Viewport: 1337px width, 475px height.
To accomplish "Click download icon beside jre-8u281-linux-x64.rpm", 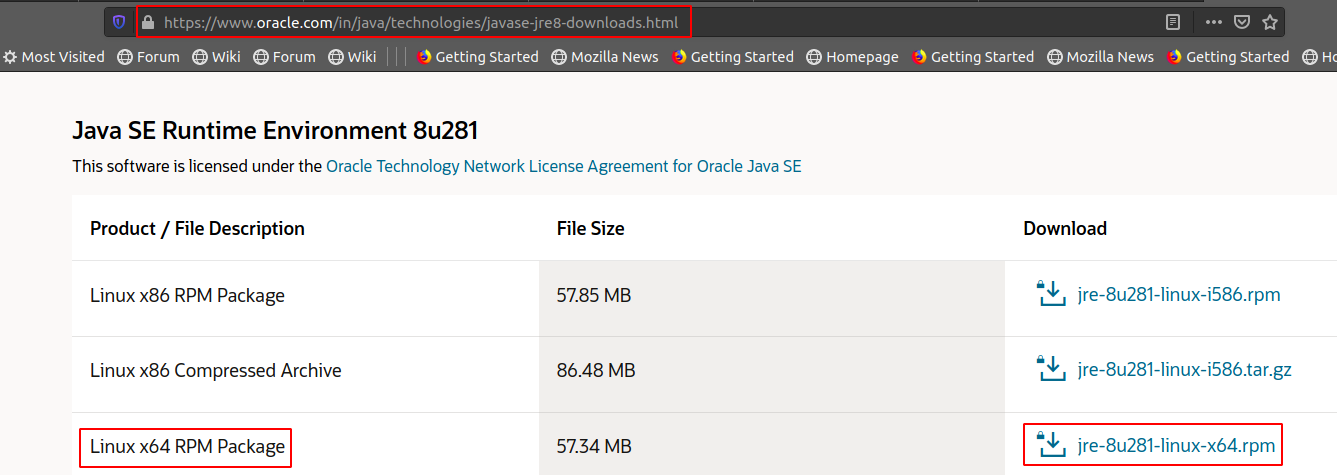I will pos(1051,445).
